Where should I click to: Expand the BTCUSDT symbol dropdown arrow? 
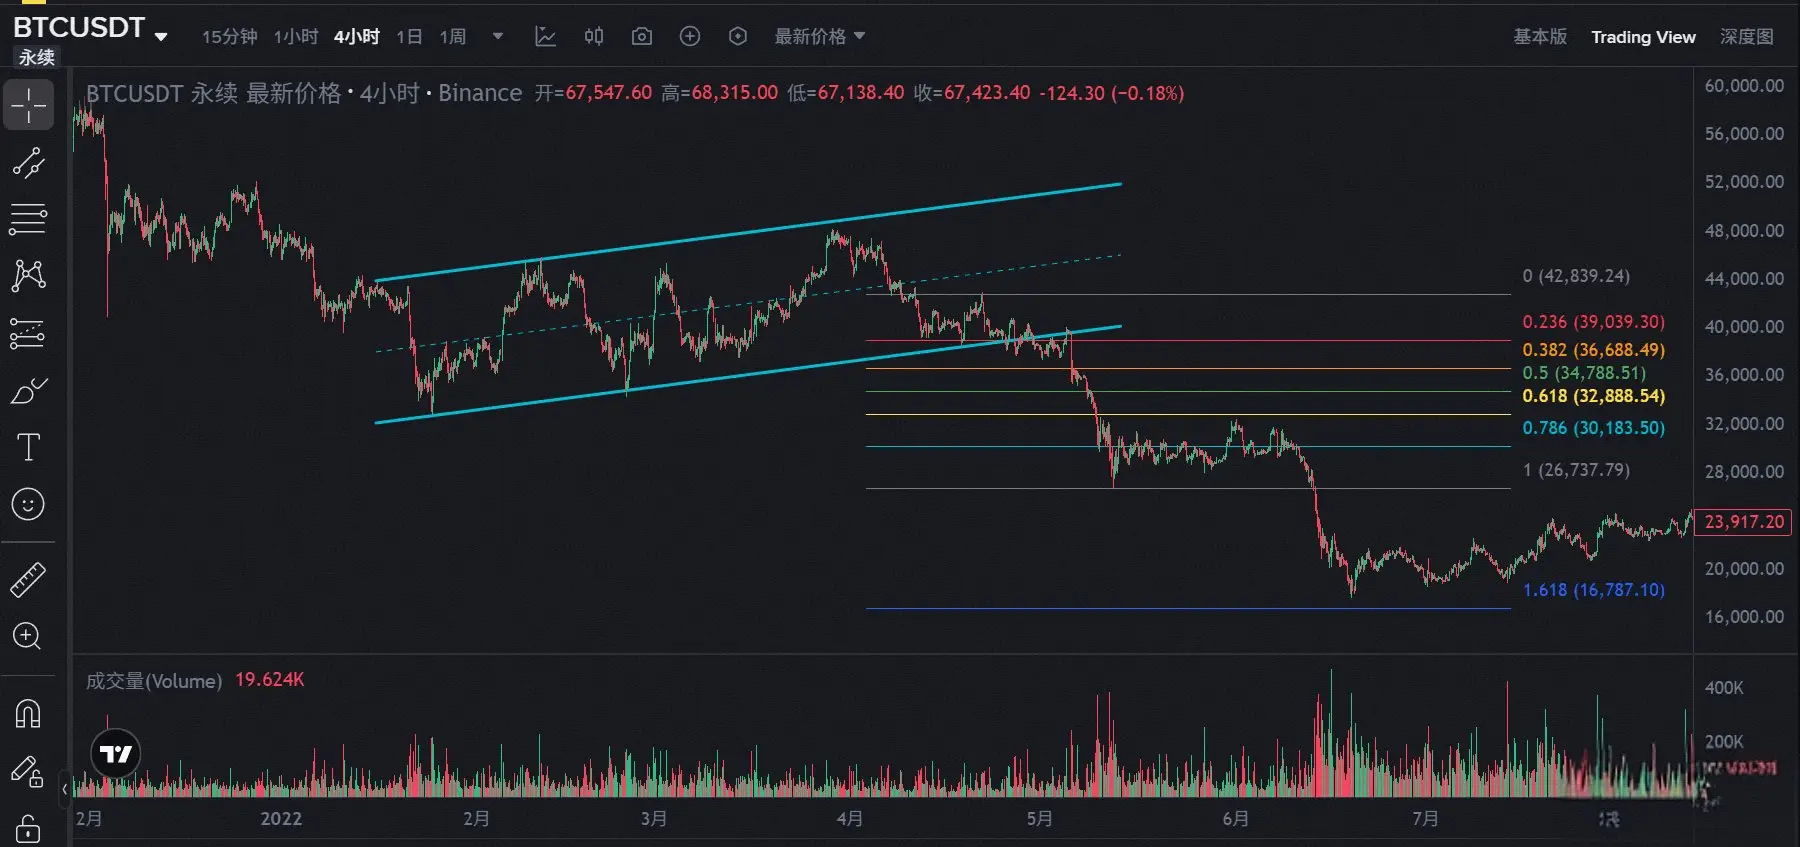coord(161,37)
